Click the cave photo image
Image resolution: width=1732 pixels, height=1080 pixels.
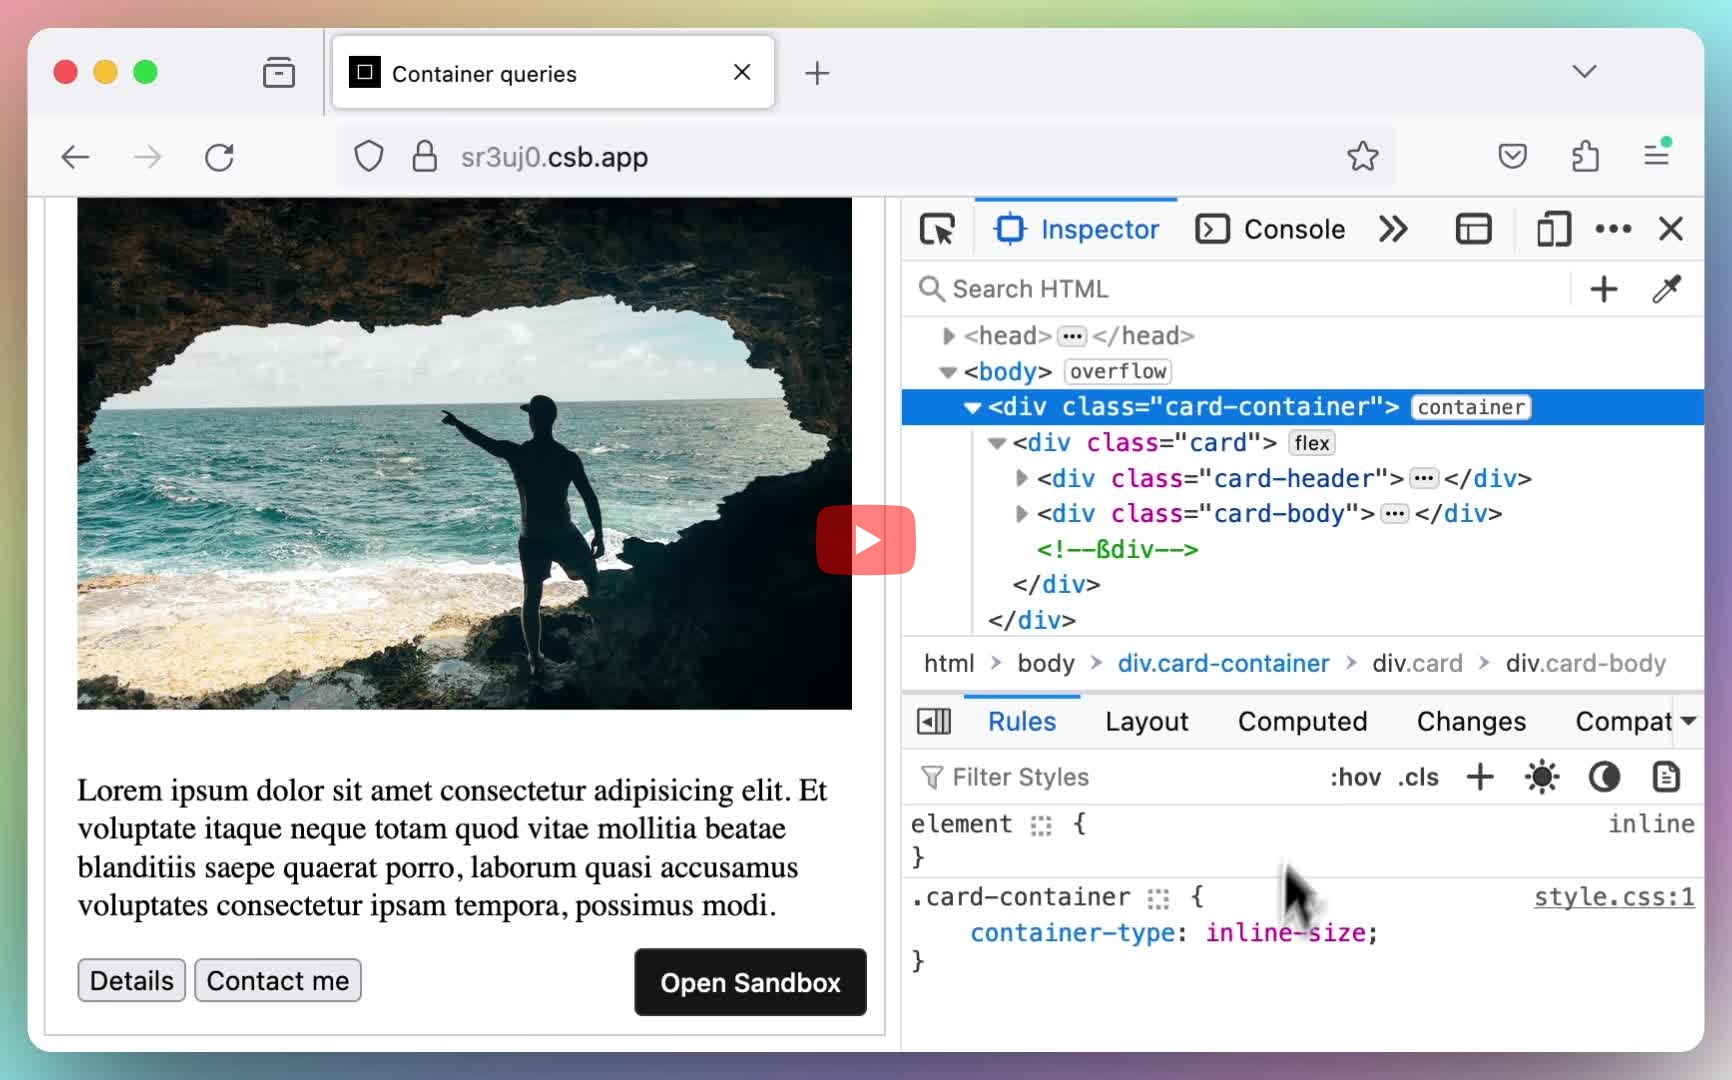pos(464,453)
